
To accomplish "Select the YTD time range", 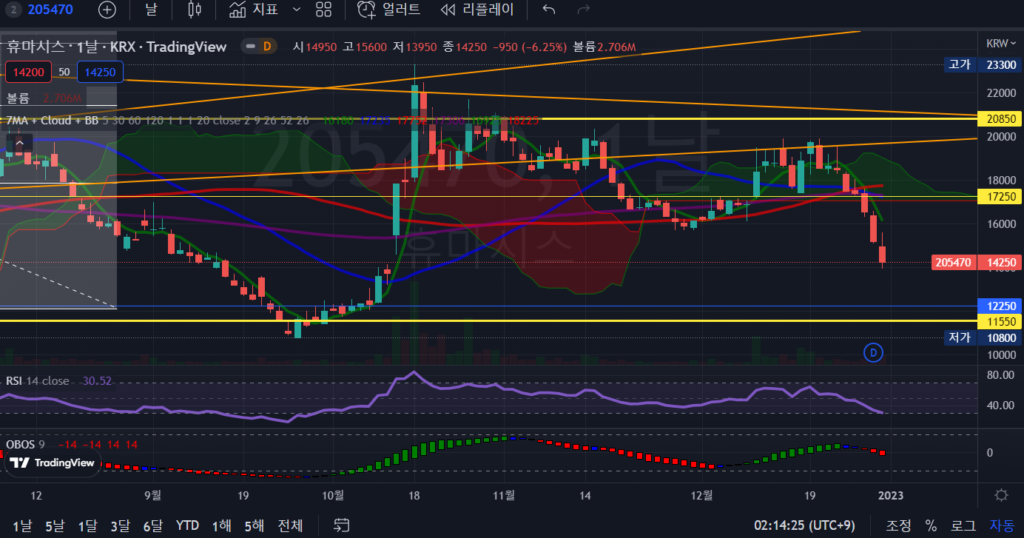I will pyautogui.click(x=187, y=525).
